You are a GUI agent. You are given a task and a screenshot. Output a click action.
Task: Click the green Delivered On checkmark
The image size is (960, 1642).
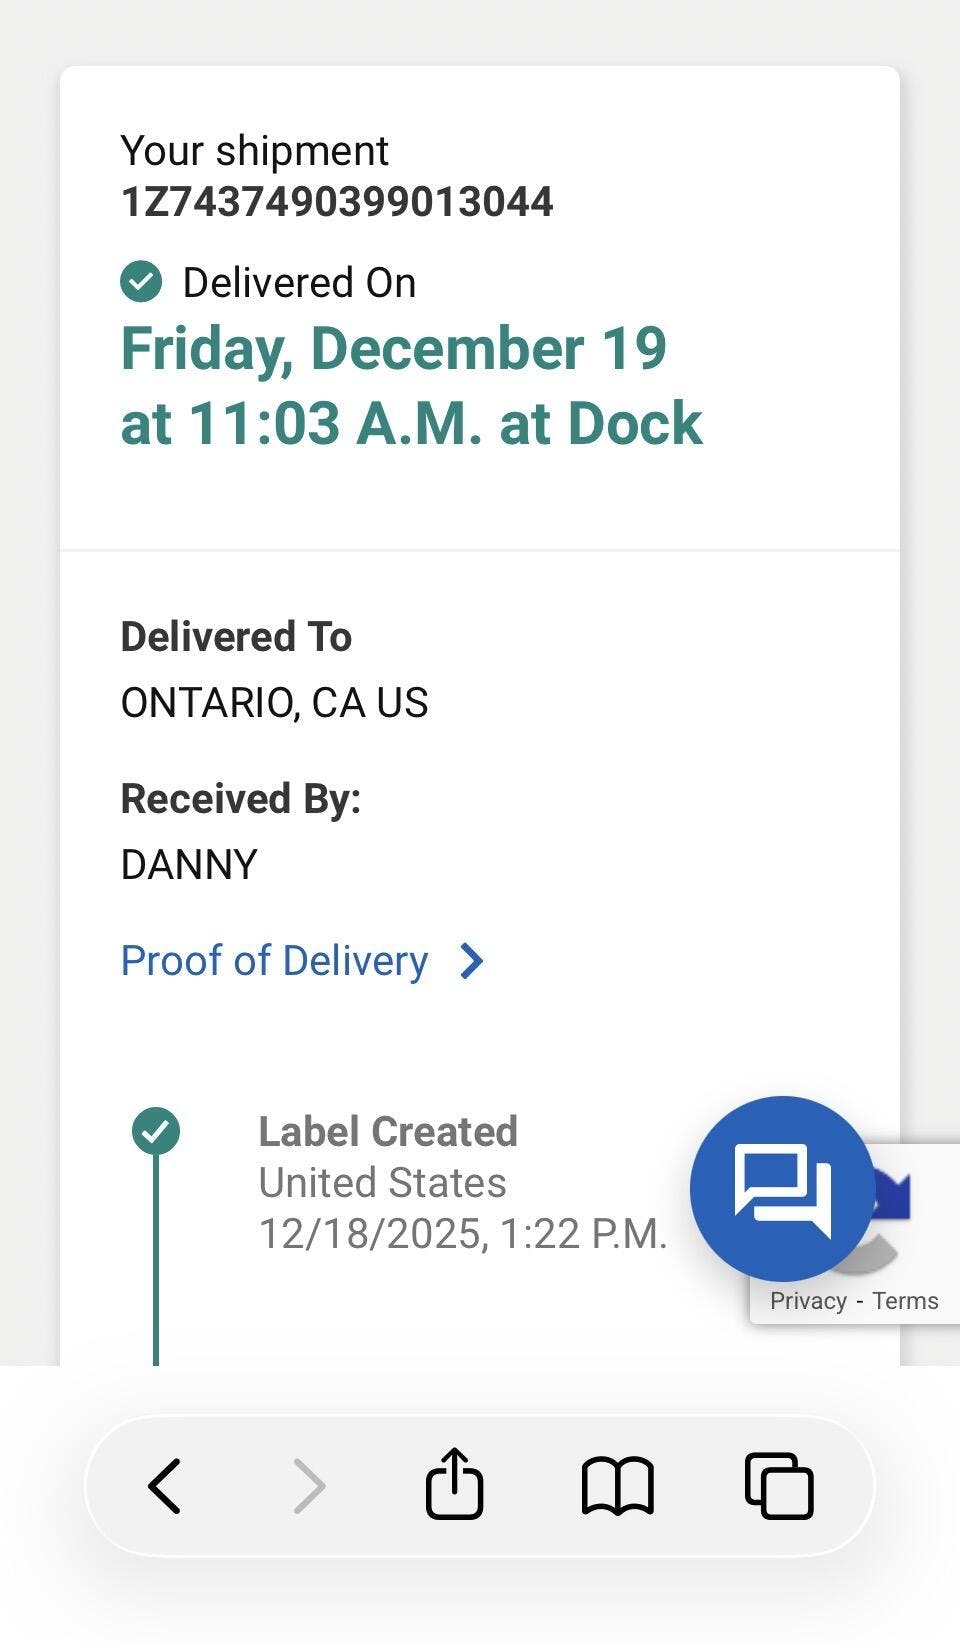click(141, 282)
